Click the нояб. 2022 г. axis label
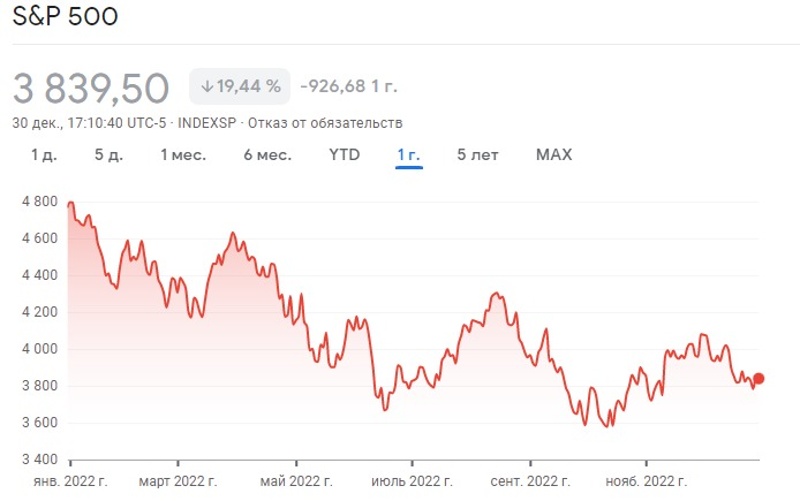800x501 pixels. pos(646,481)
